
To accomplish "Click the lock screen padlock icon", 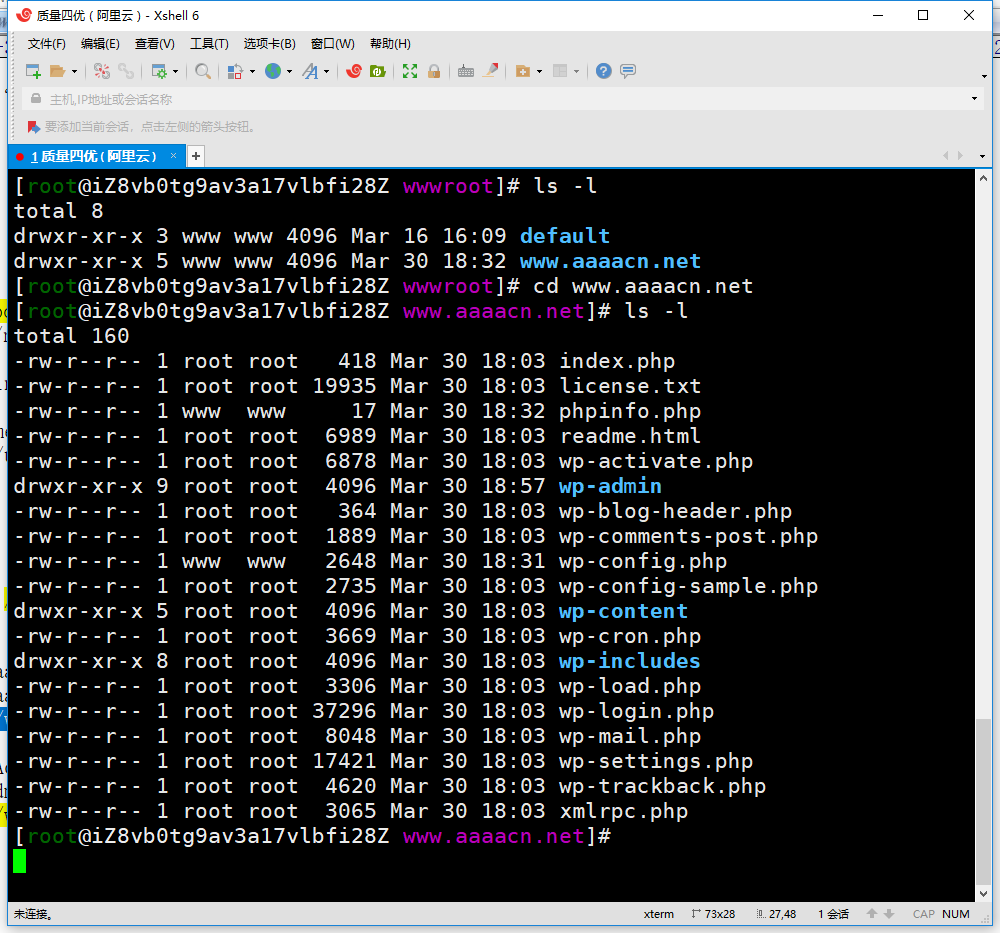I will point(434,71).
